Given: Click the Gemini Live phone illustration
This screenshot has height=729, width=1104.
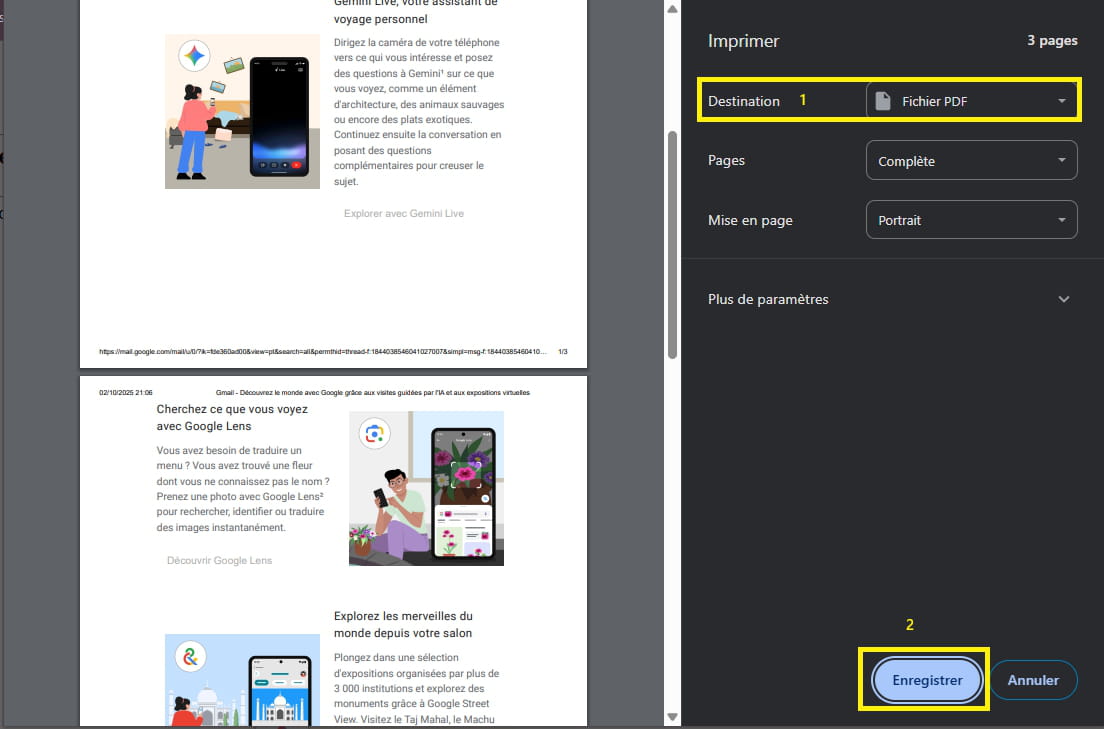Looking at the screenshot, I should point(242,111).
